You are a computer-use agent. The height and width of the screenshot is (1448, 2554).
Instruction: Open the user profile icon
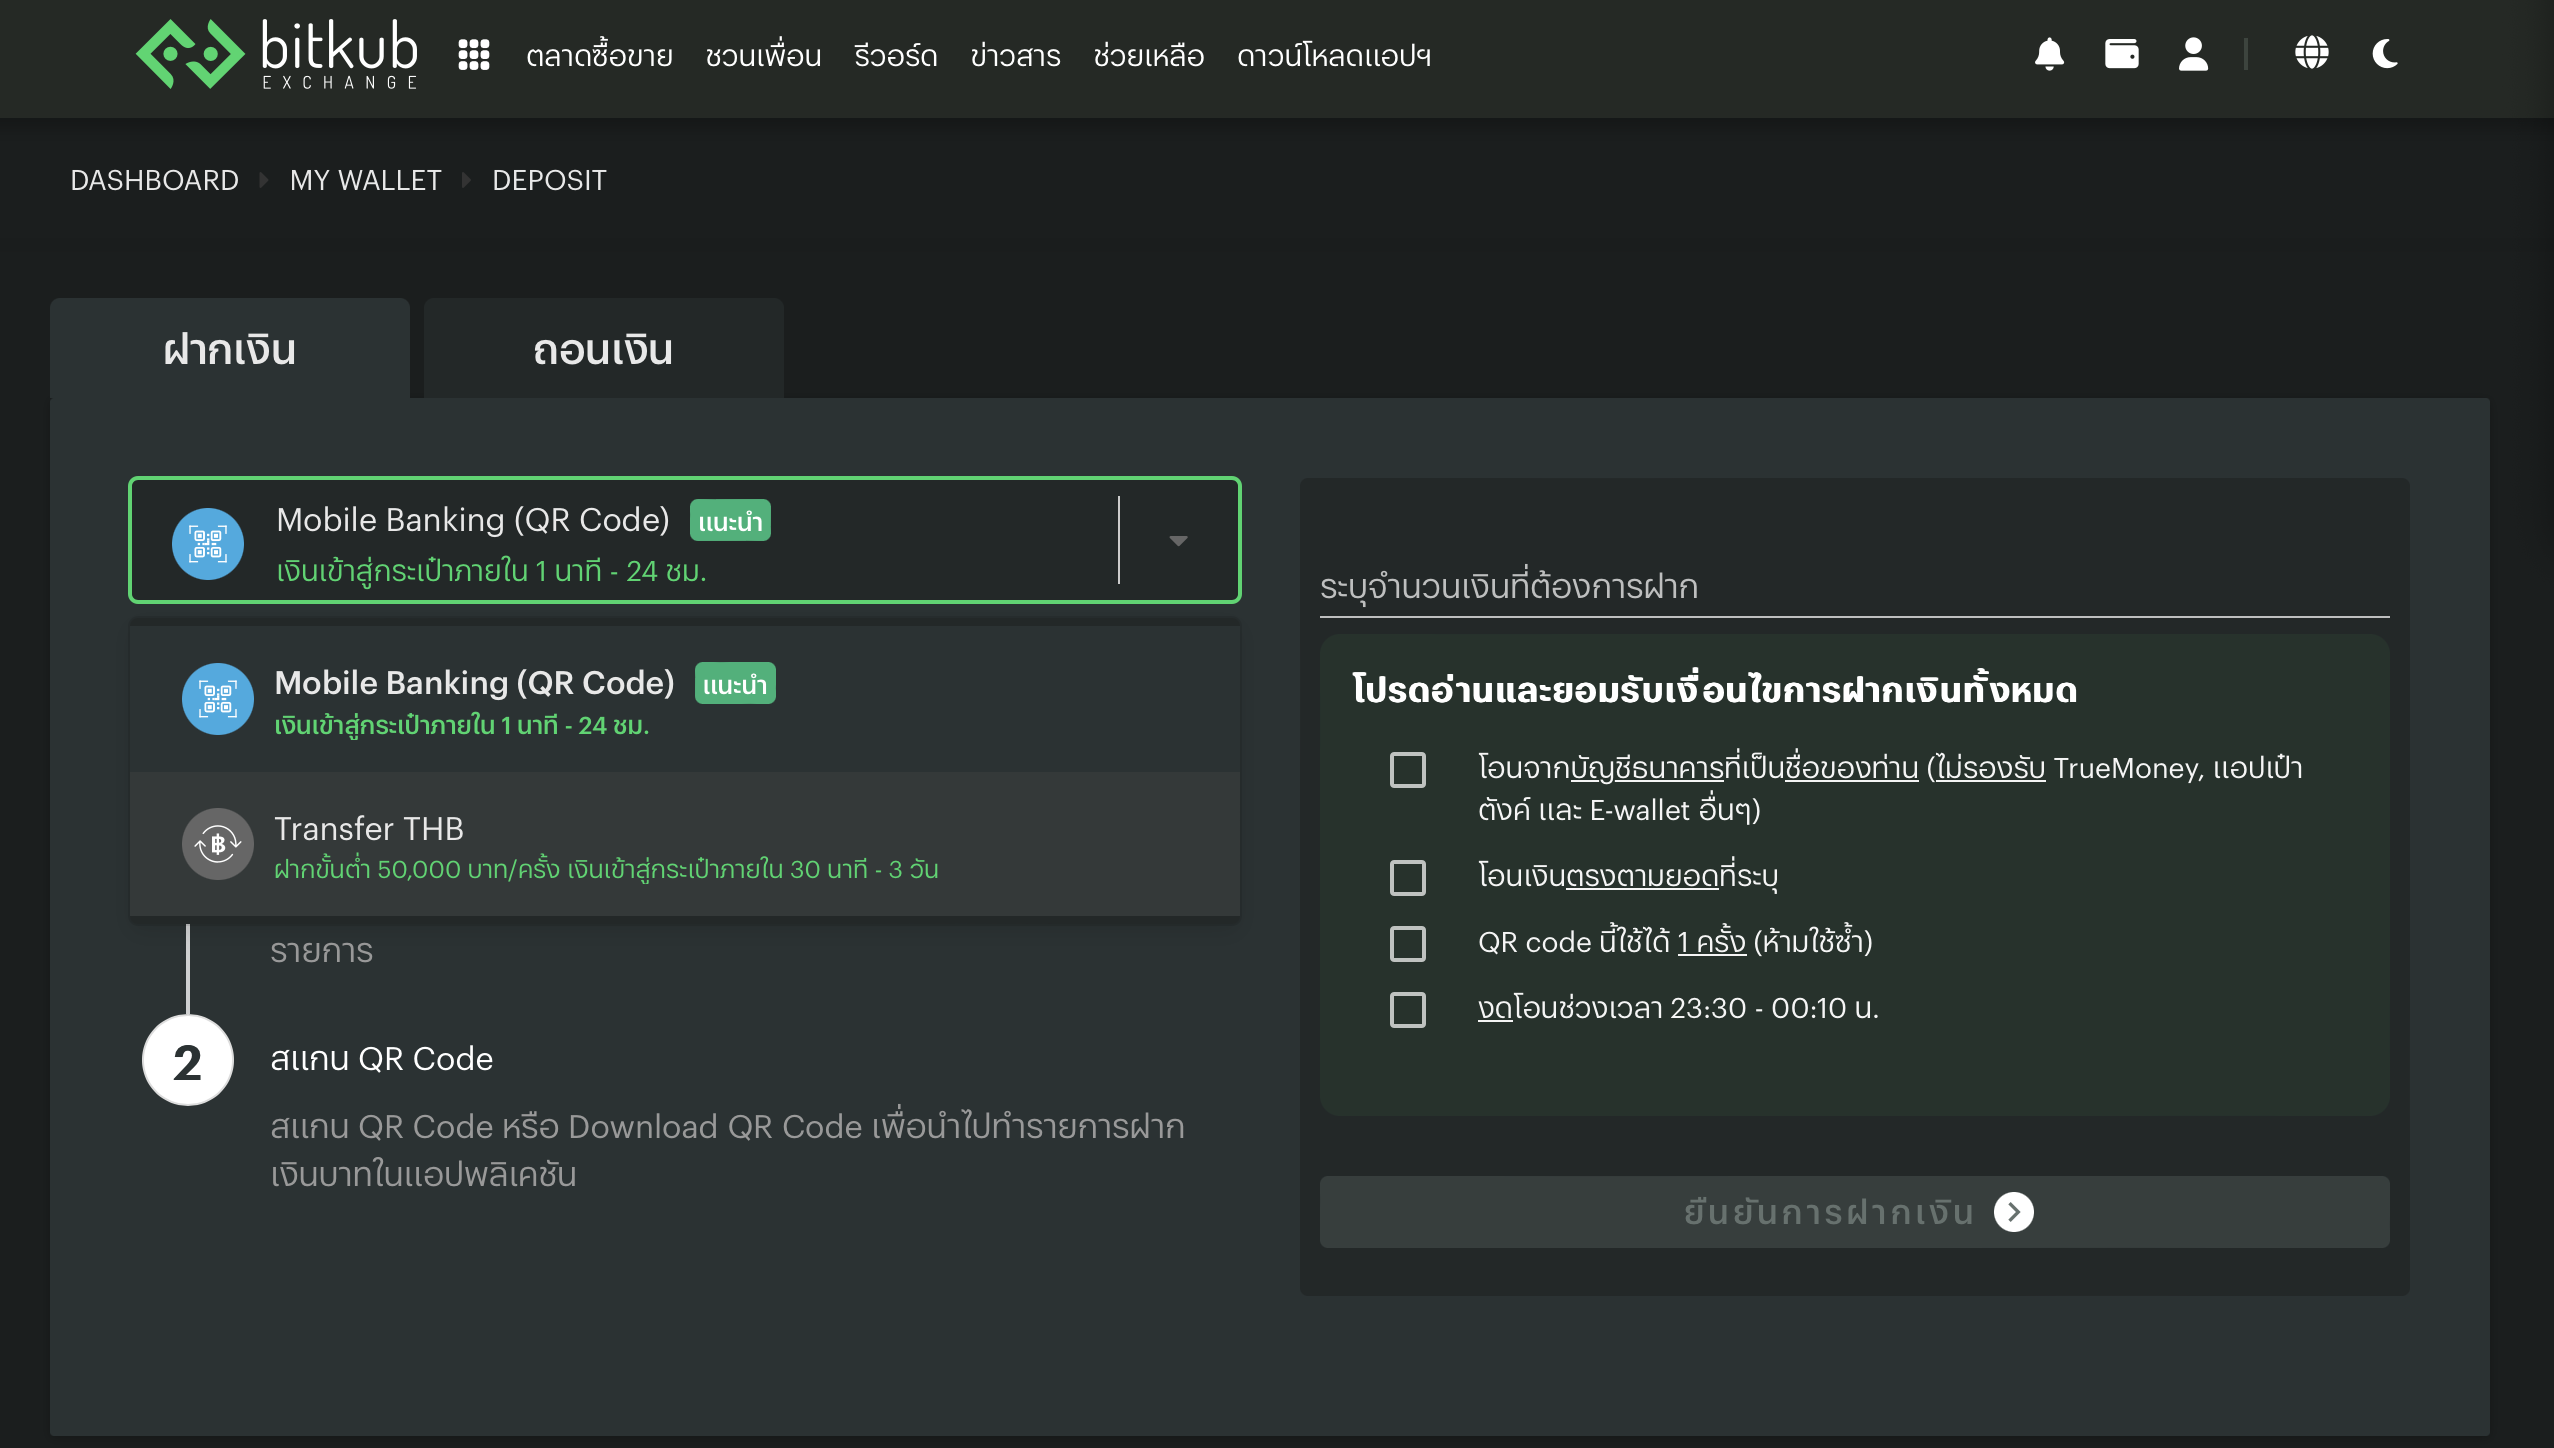(2193, 54)
